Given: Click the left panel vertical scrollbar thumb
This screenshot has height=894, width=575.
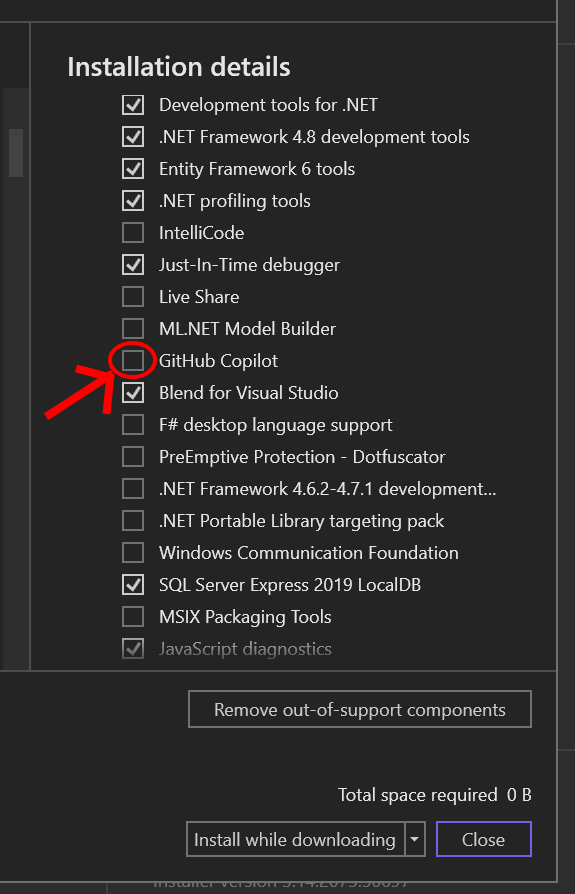Looking at the screenshot, I should (16, 153).
